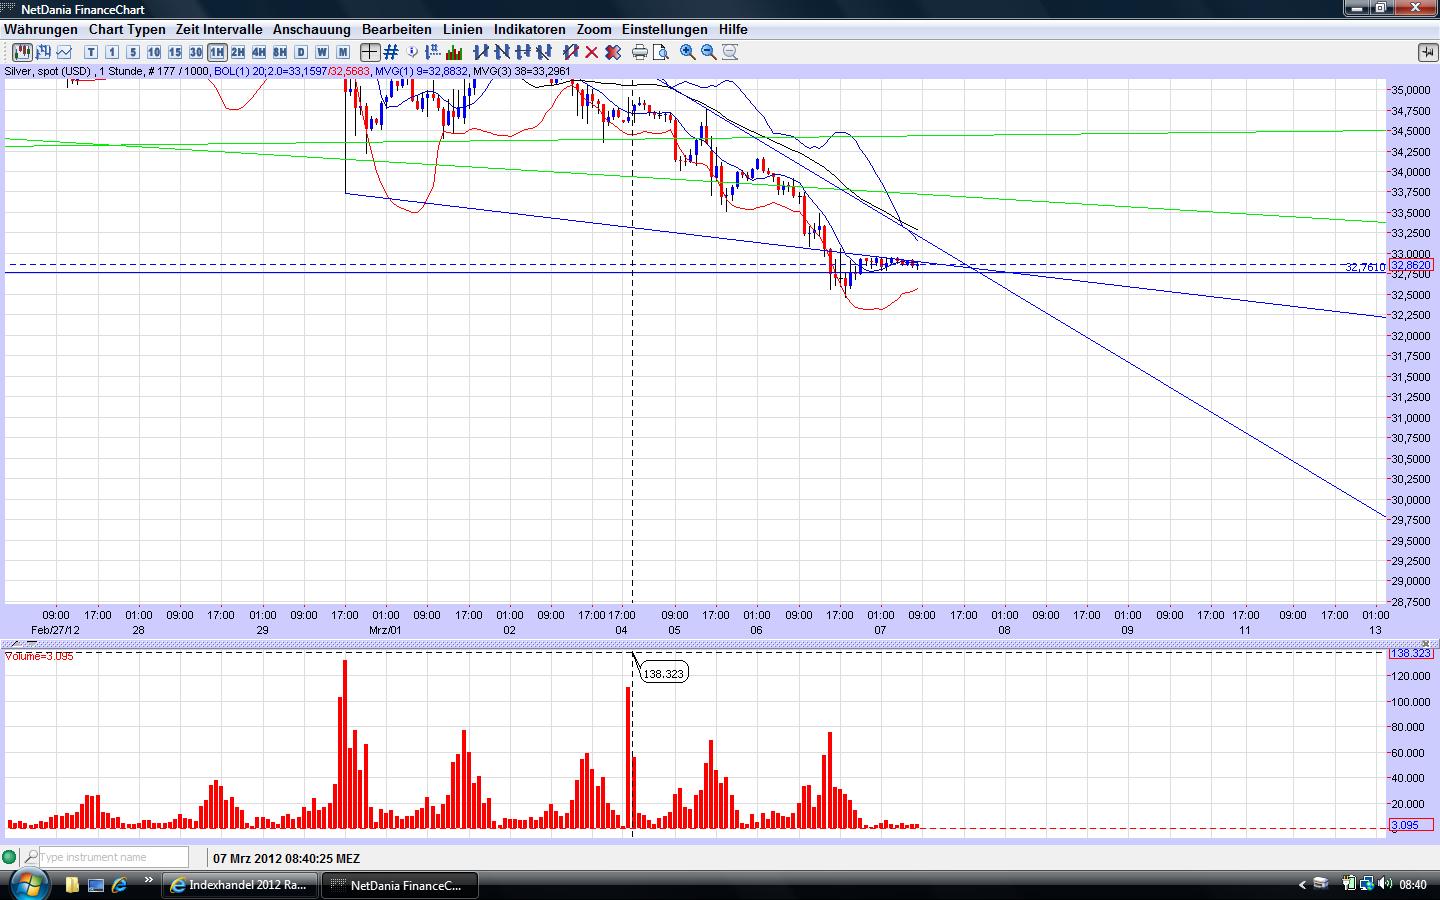The width and height of the screenshot is (1440, 900).
Task: Click the green connection status indicator
Action: pyautogui.click(x=10, y=857)
